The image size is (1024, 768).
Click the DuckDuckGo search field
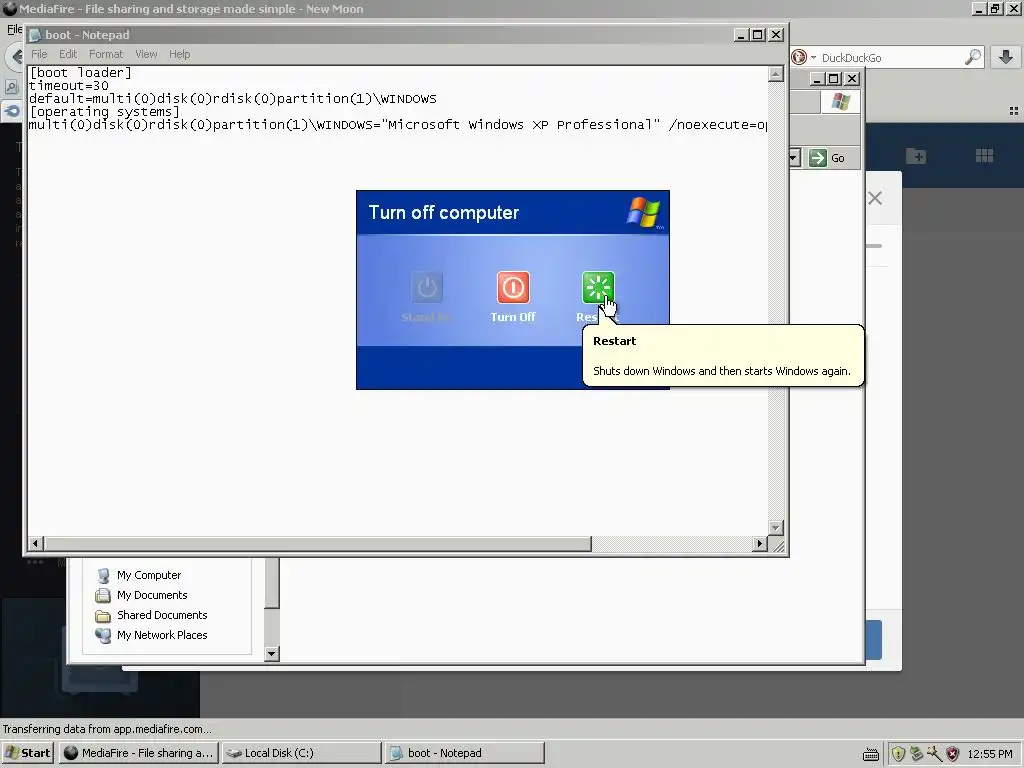point(889,57)
